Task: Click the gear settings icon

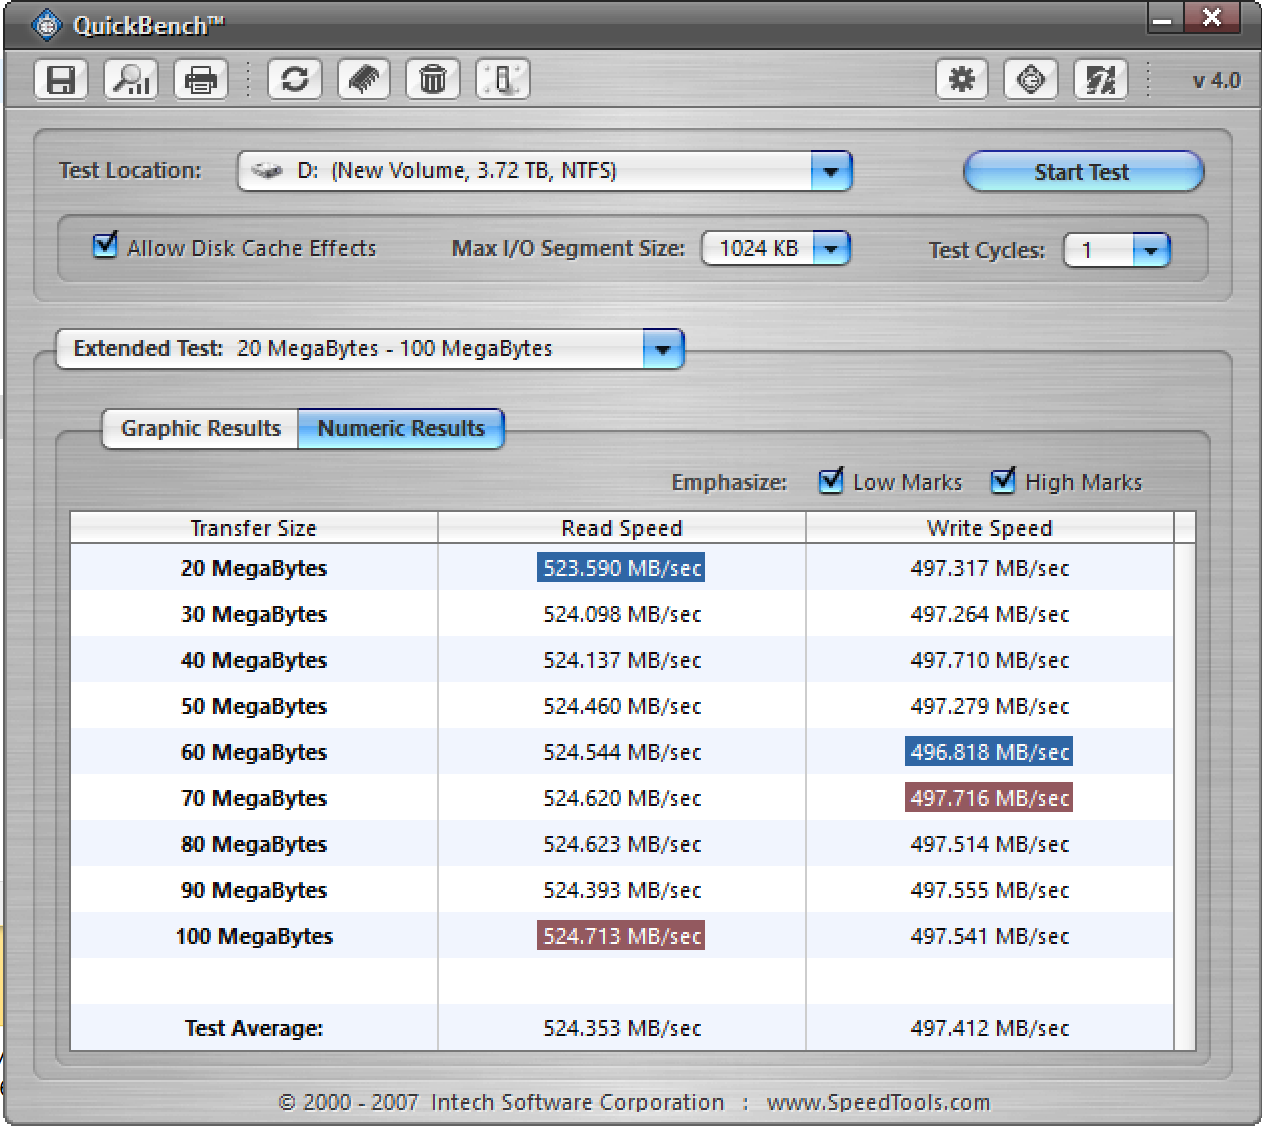Action: (x=962, y=80)
